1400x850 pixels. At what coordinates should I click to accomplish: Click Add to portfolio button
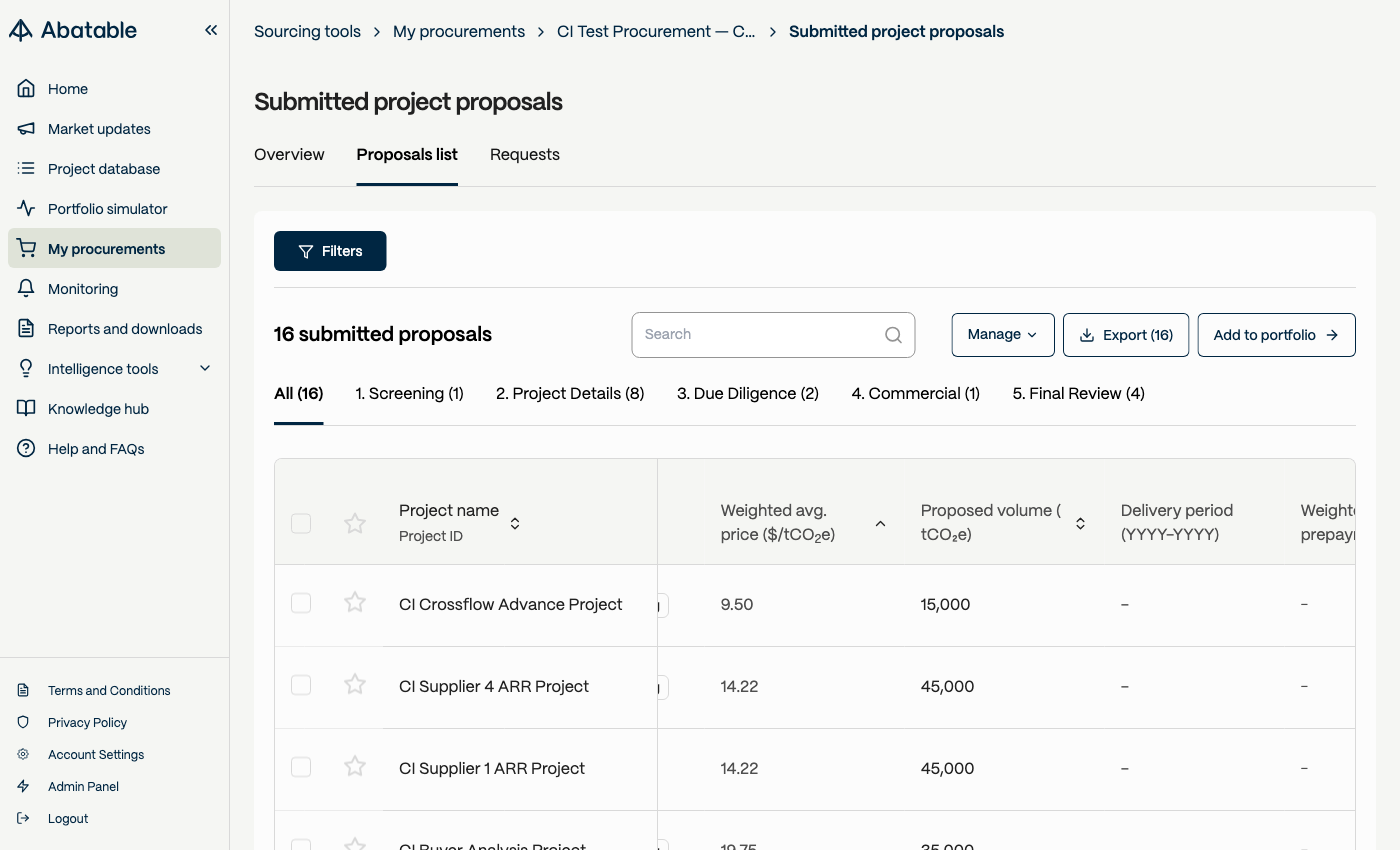(1276, 335)
